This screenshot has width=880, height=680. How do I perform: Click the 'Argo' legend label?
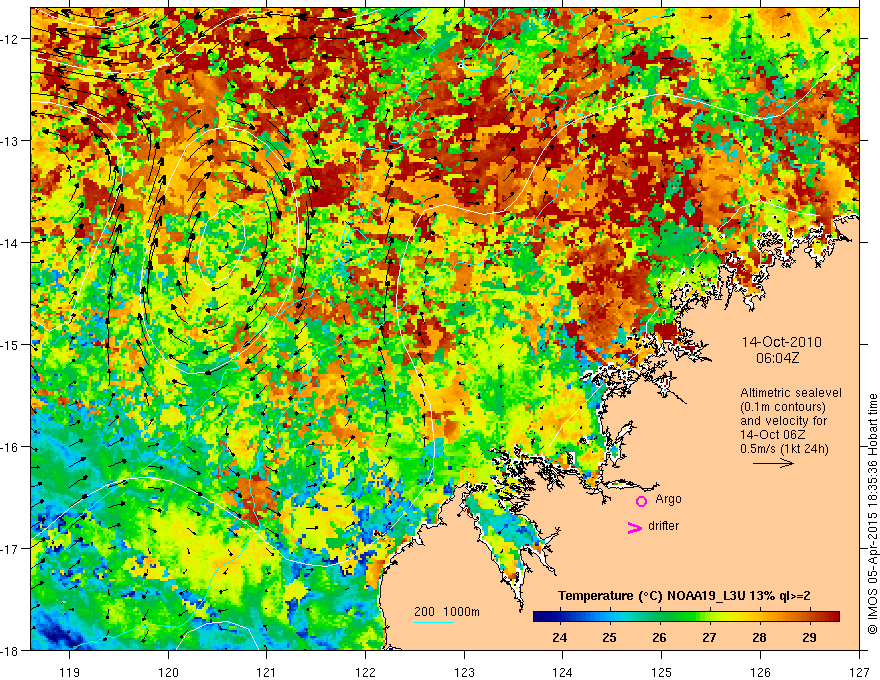coord(668,499)
